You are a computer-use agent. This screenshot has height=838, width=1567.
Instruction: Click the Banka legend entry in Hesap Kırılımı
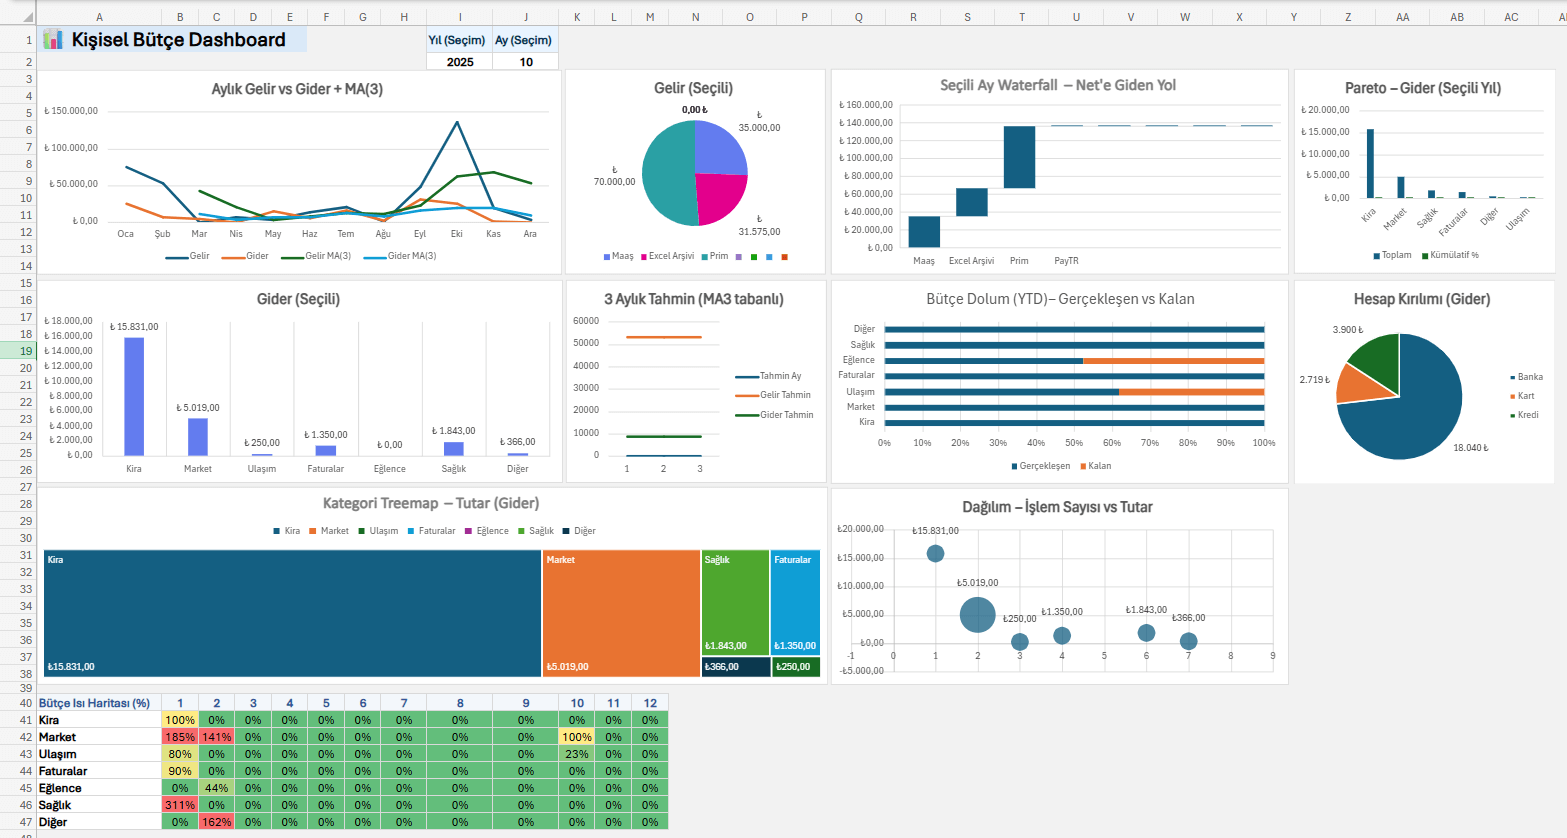point(1528,377)
